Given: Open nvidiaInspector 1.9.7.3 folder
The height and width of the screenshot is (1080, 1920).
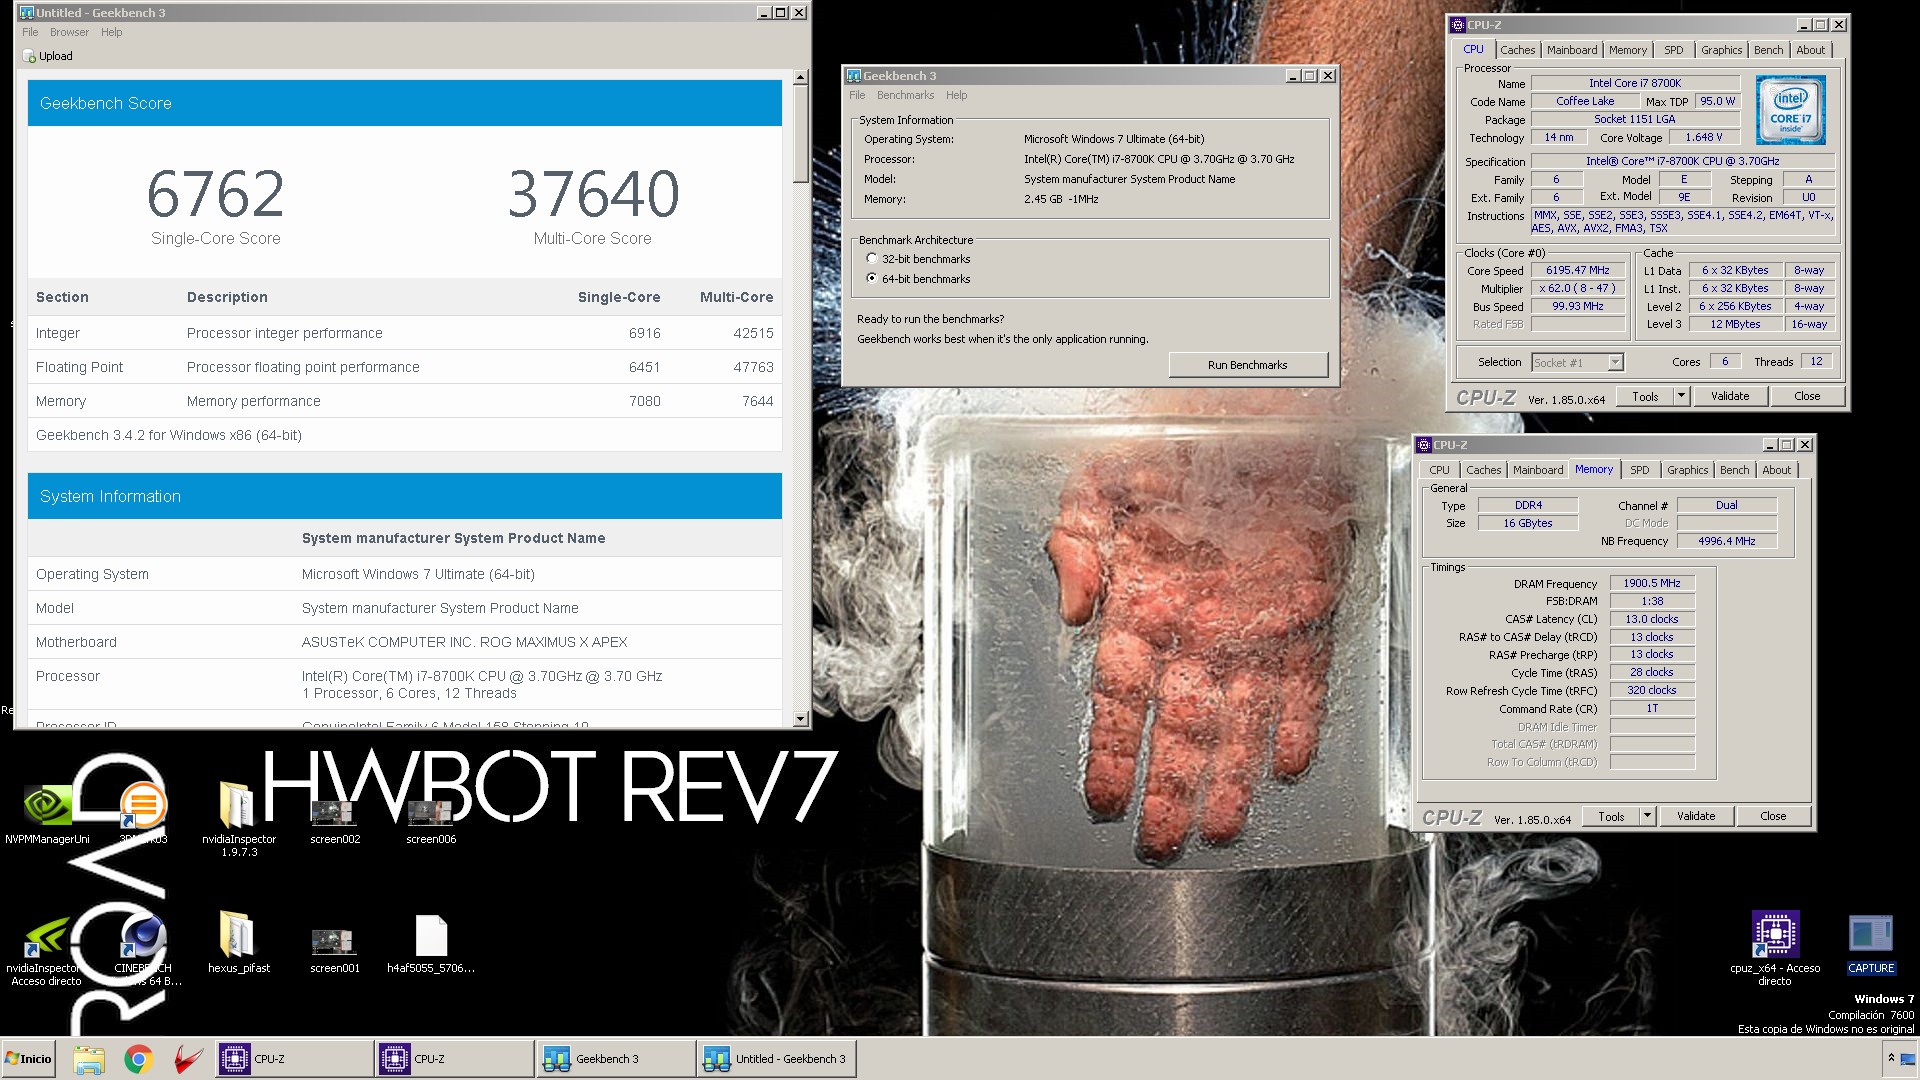Looking at the screenshot, I should (x=239, y=820).
